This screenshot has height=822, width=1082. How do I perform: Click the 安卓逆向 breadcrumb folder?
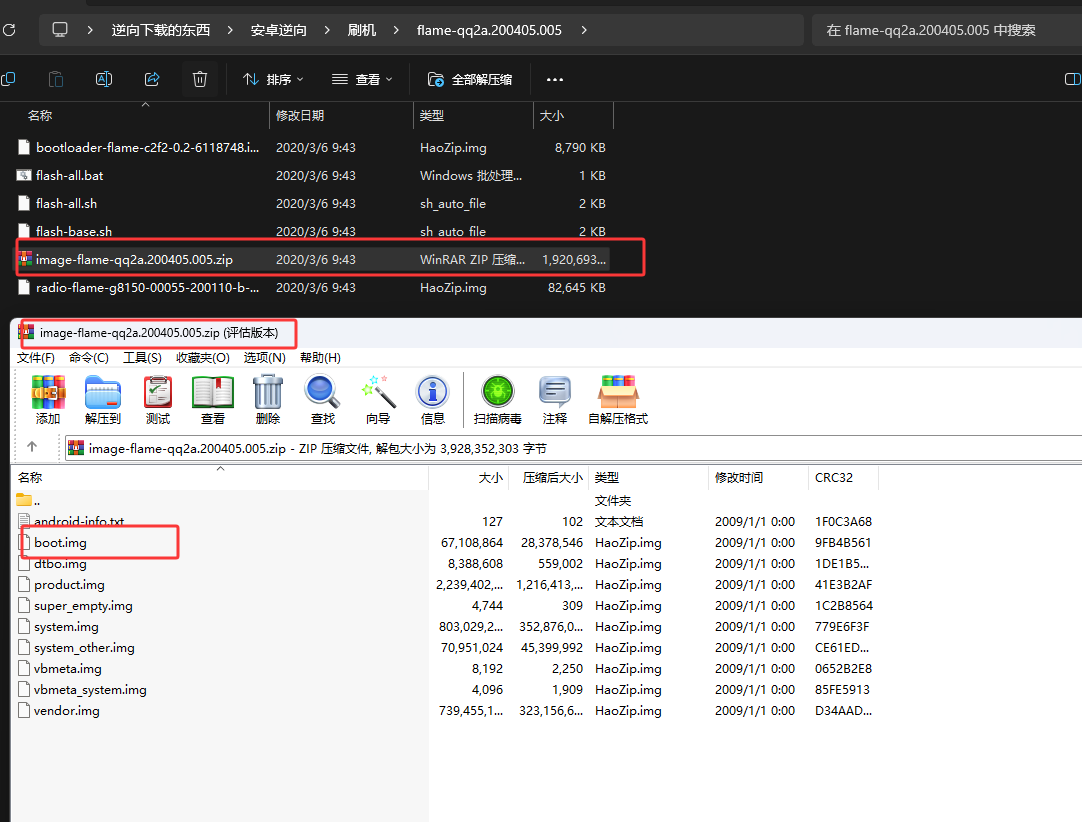coord(278,30)
